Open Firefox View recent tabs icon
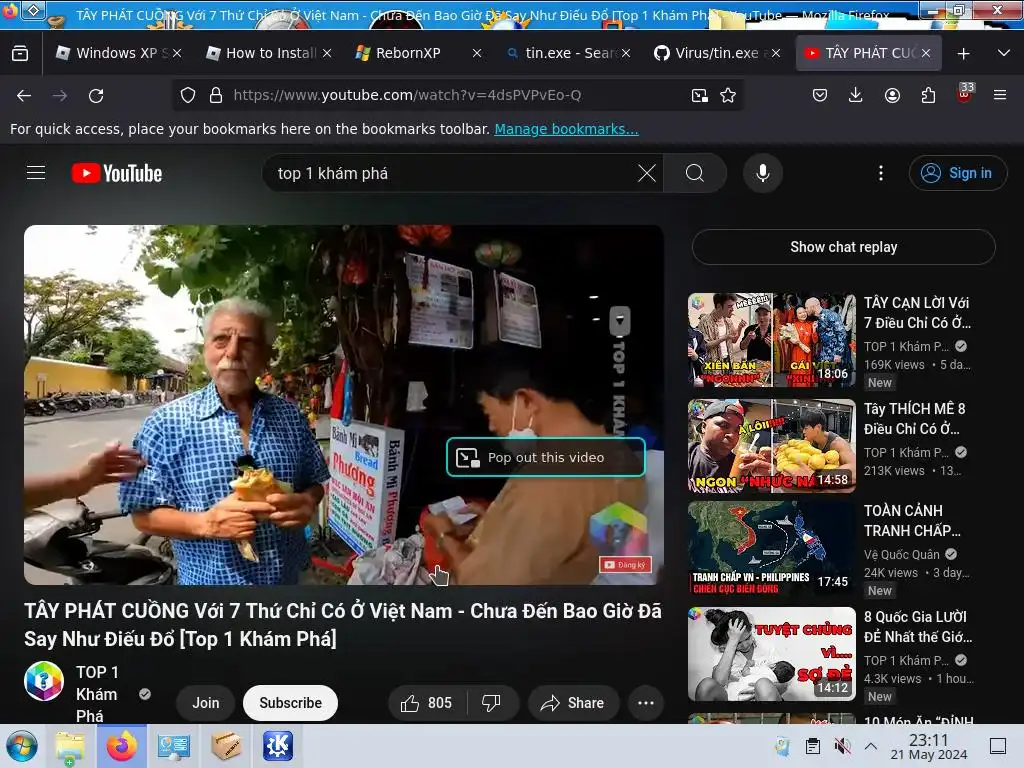 tap(20, 53)
